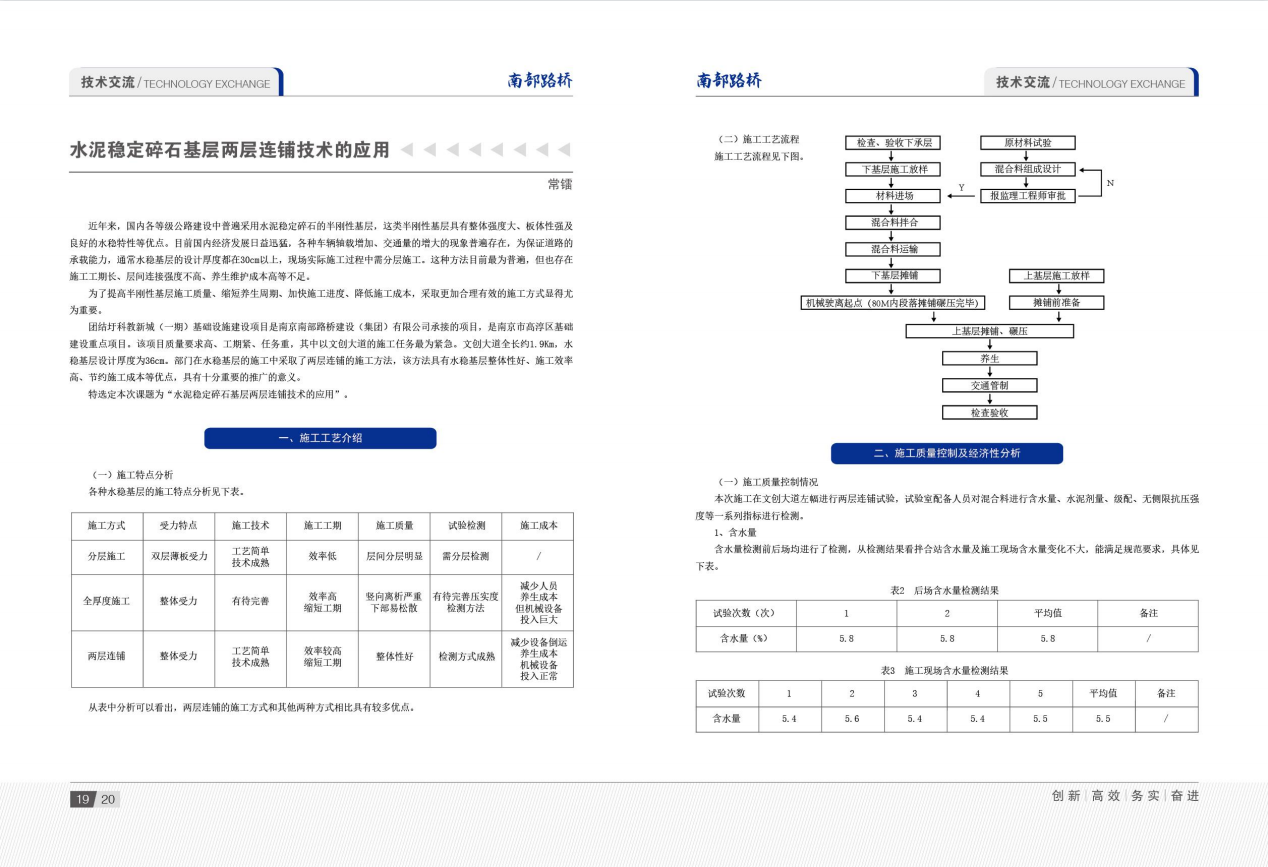Click the 双层薄板受力 table cell
This screenshot has width=1268, height=867.
(178, 556)
